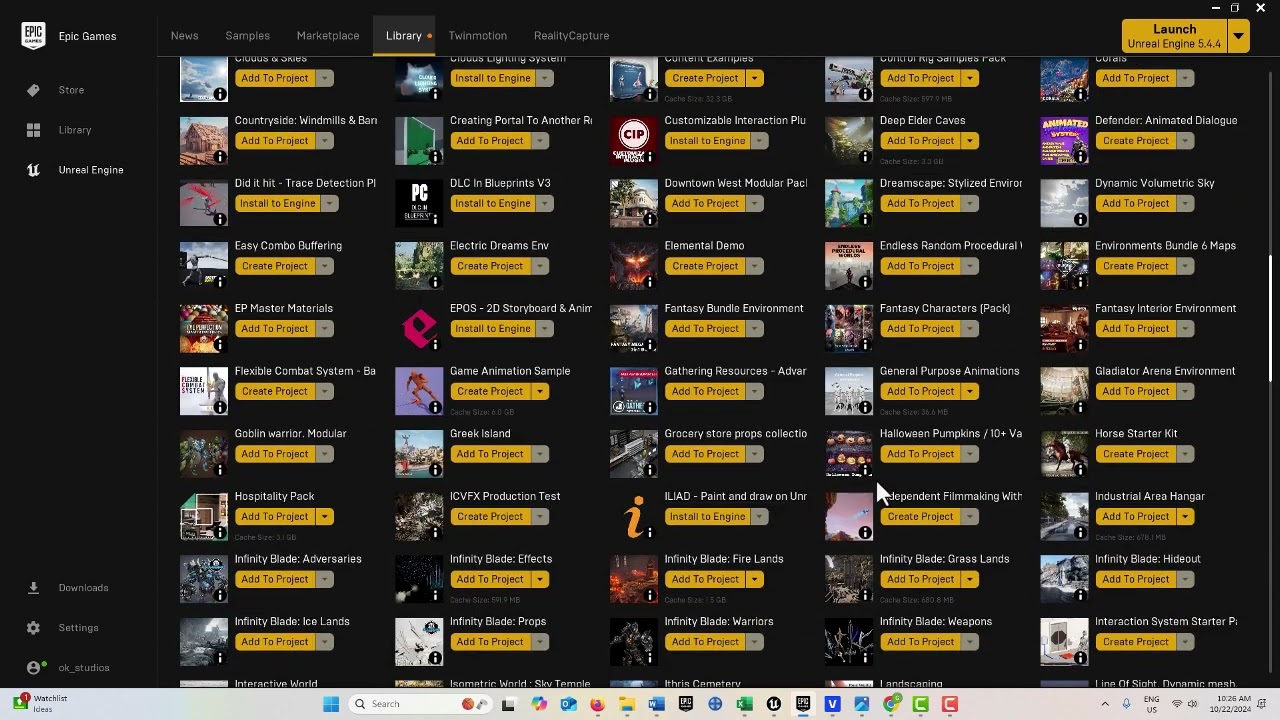
Task: Click the Epic Games logo
Action: 33,36
